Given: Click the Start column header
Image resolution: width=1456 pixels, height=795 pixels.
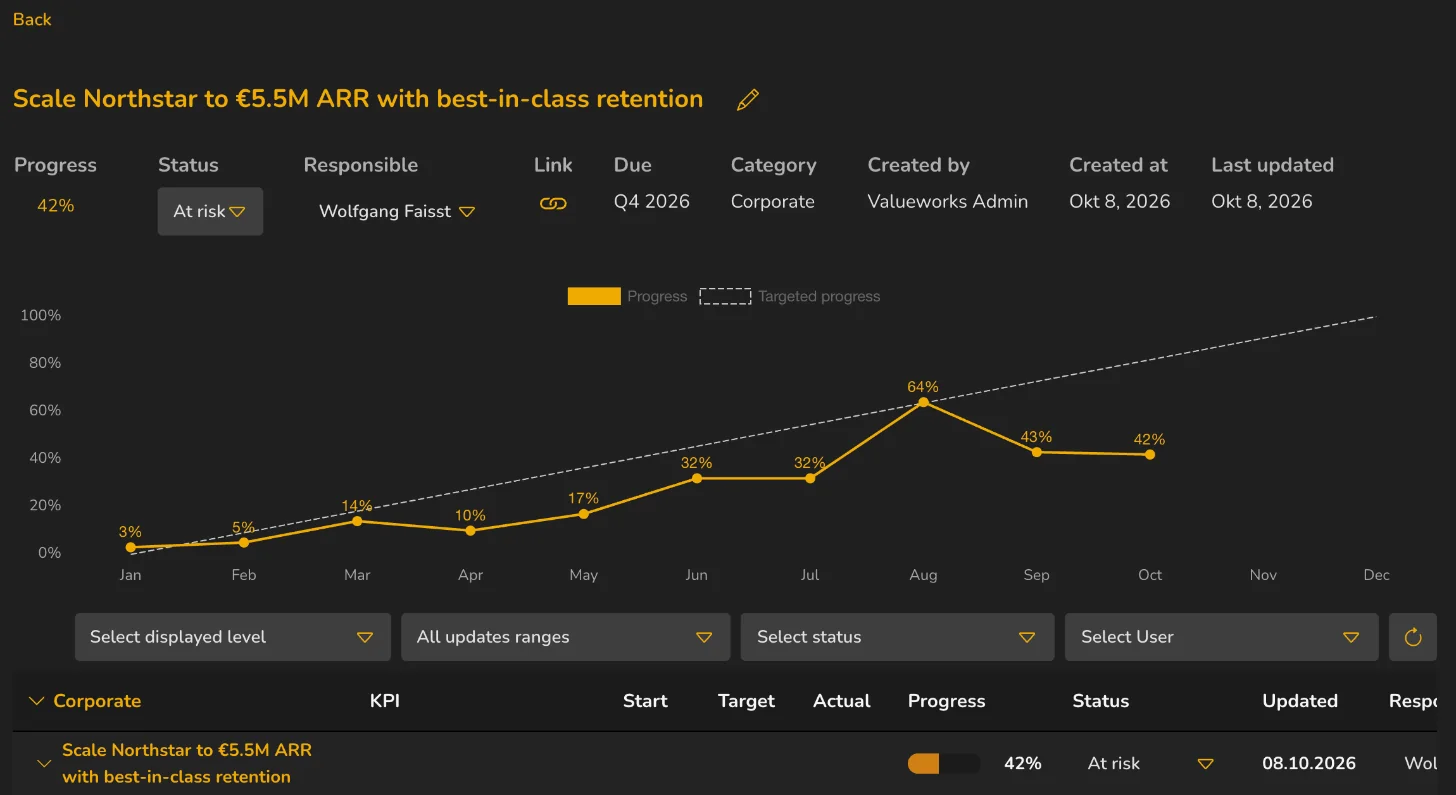Looking at the screenshot, I should [x=645, y=701].
